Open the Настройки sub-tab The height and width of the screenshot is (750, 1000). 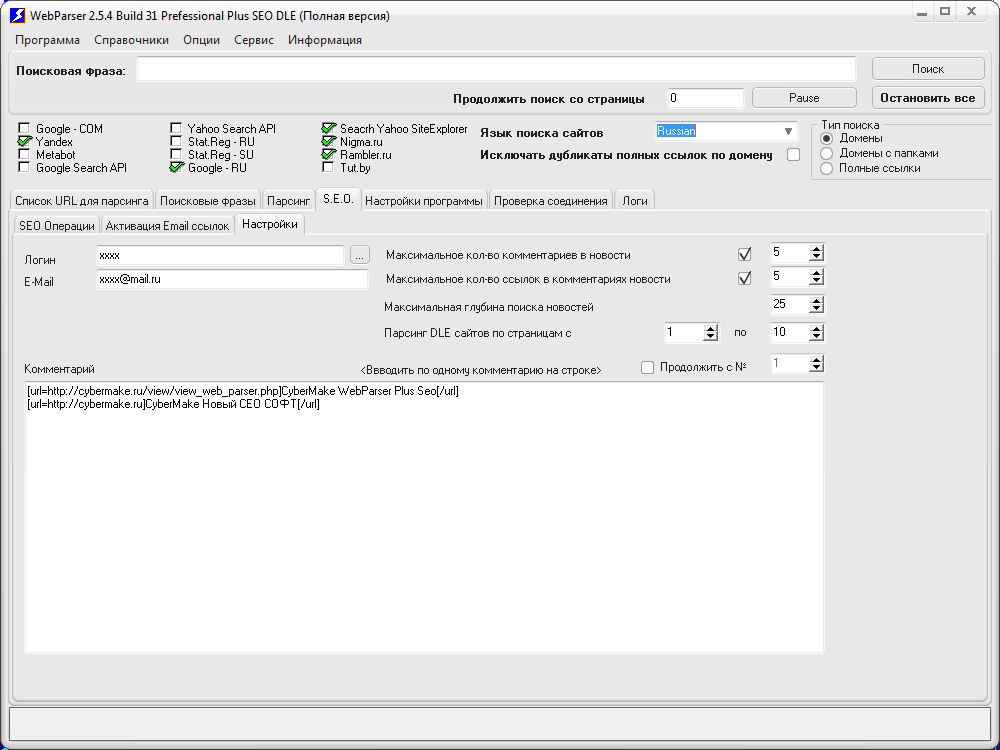point(270,224)
